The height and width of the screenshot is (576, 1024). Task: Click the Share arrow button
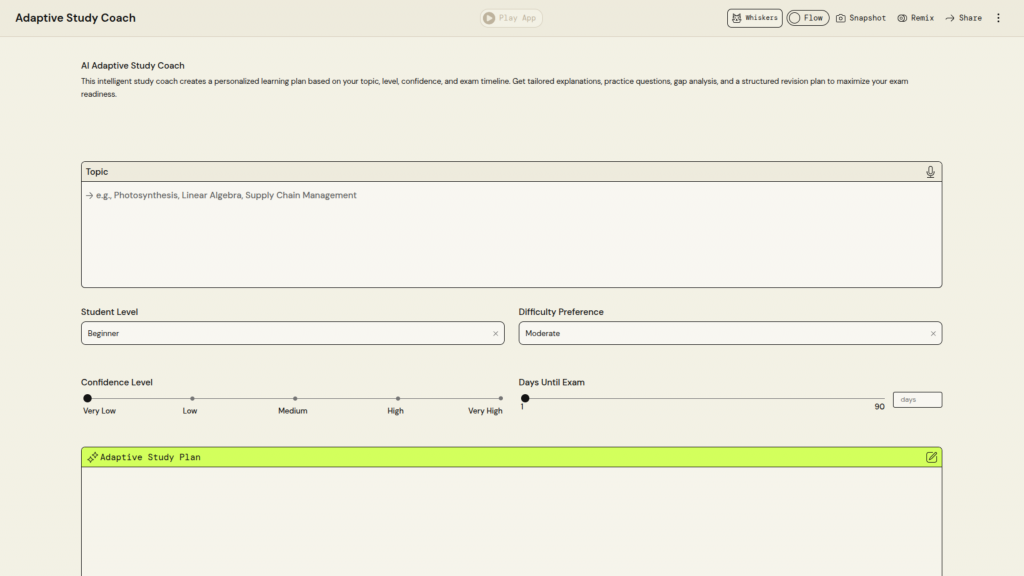tap(963, 18)
